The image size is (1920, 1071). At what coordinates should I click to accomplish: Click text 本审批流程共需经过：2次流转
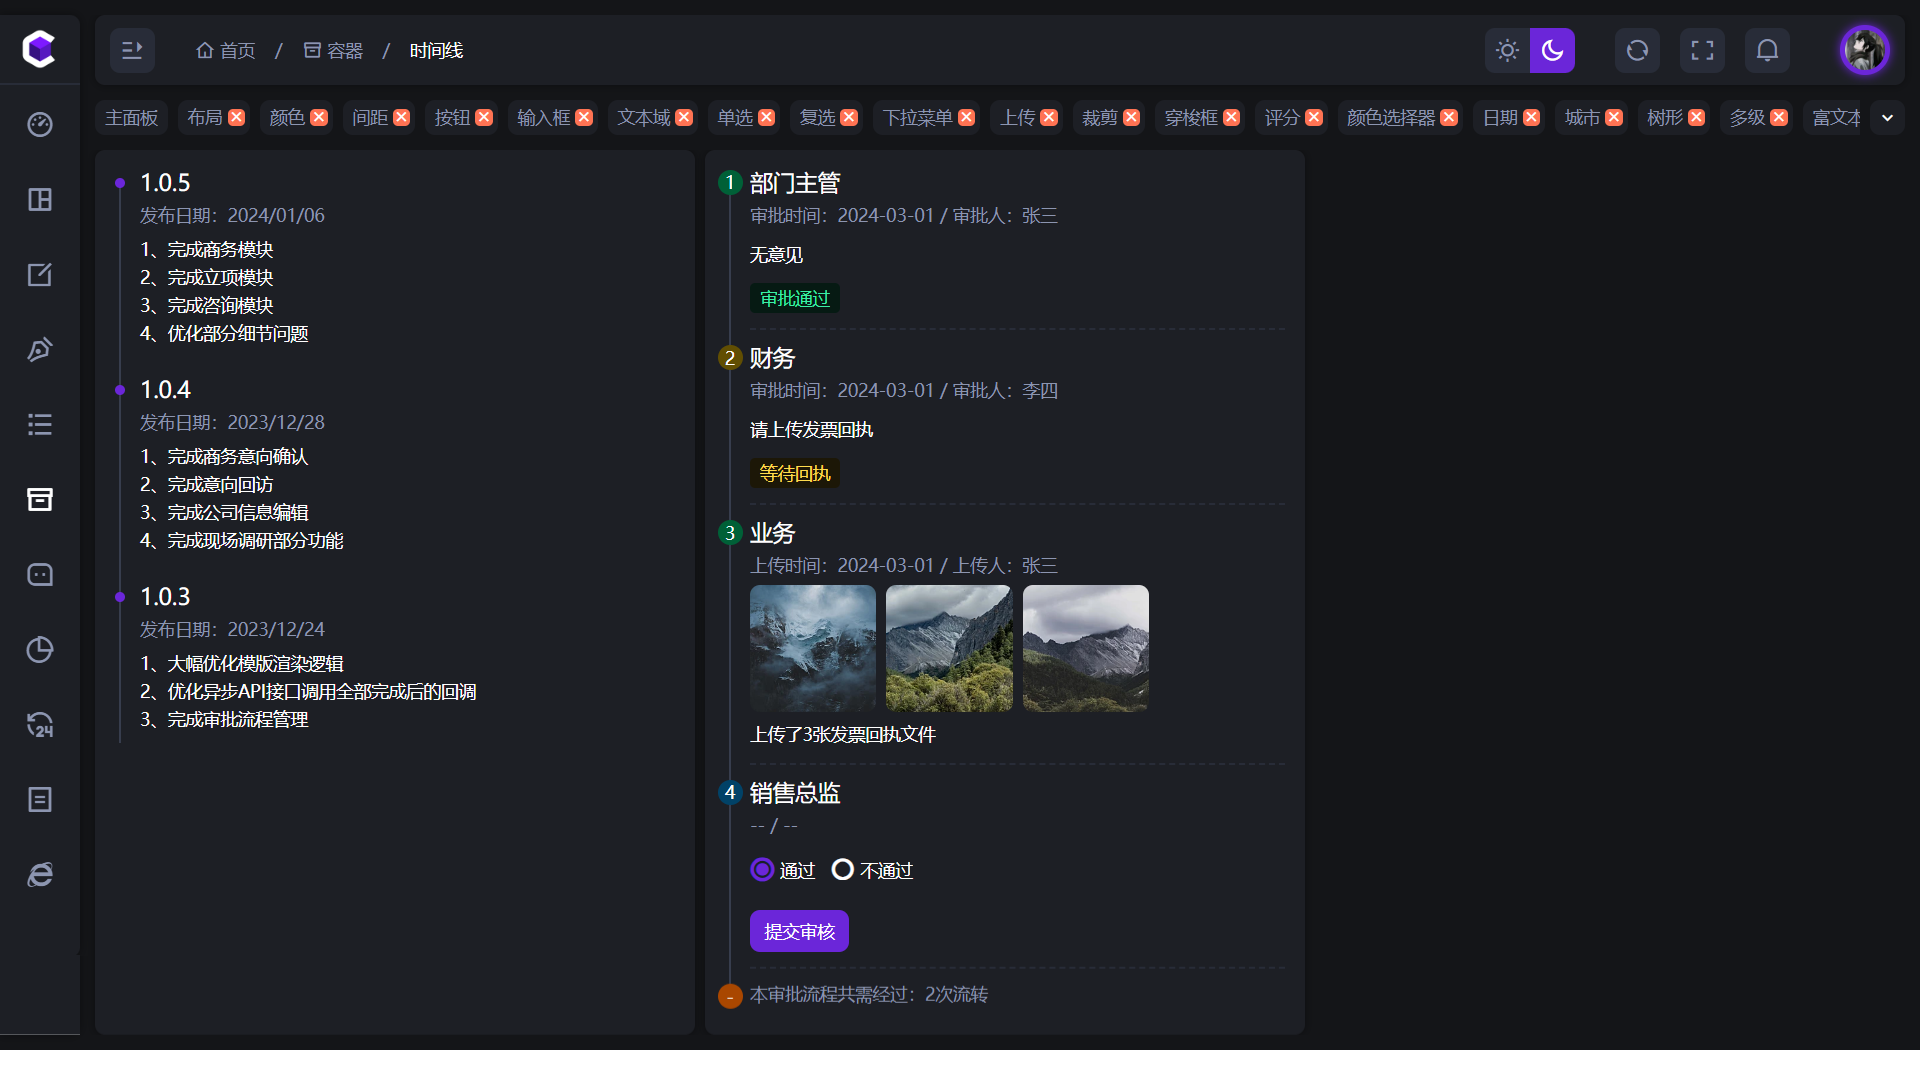(869, 994)
